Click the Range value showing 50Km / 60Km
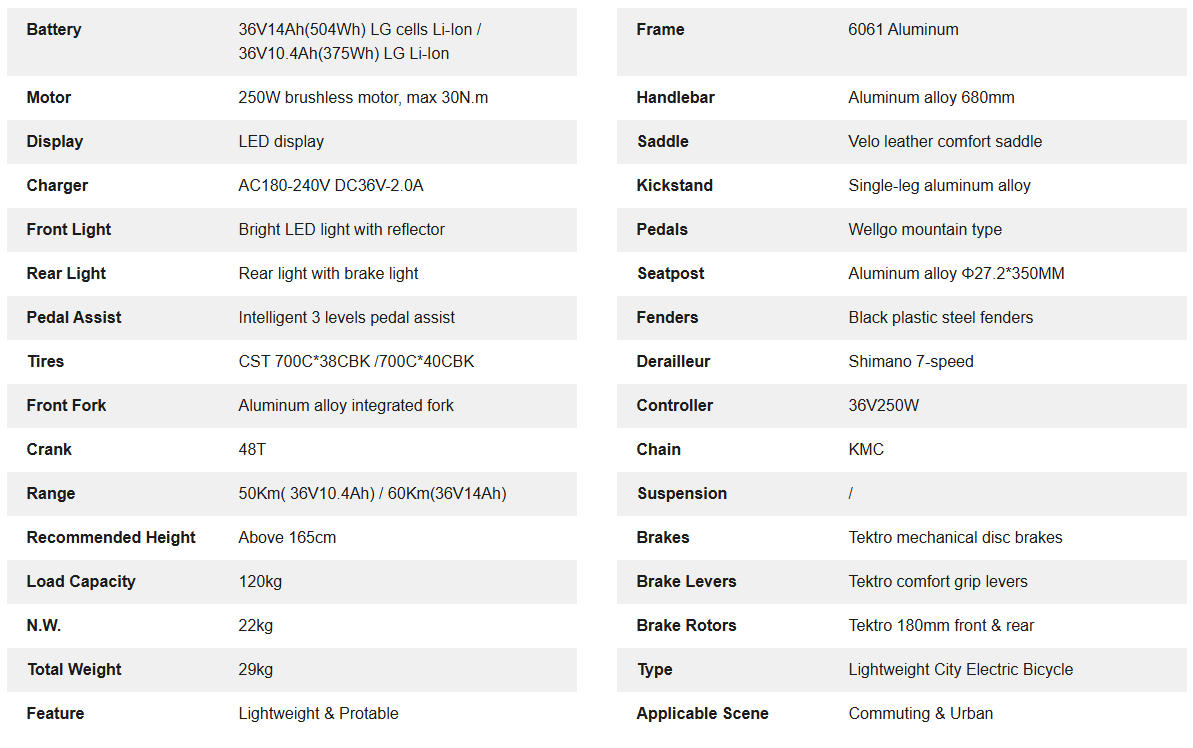The image size is (1193, 748). [372, 494]
